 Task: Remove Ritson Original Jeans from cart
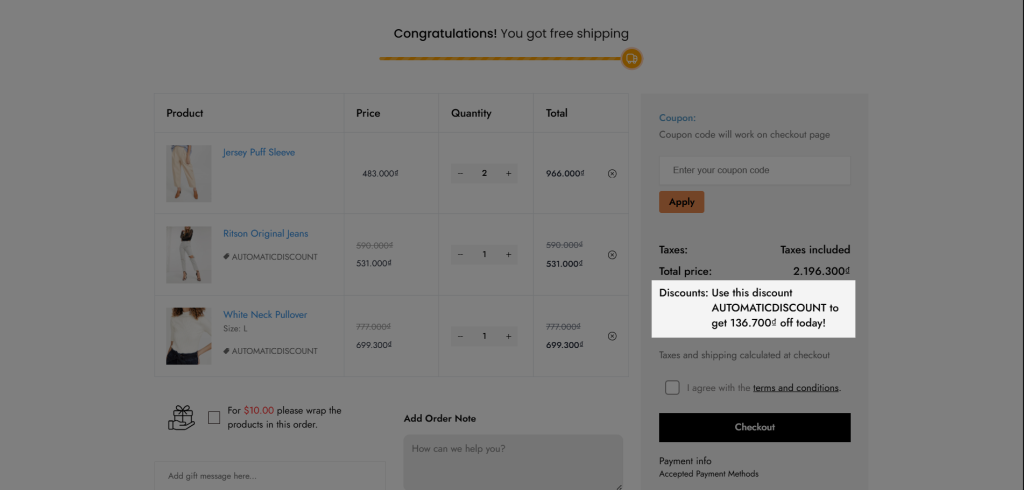(612, 255)
